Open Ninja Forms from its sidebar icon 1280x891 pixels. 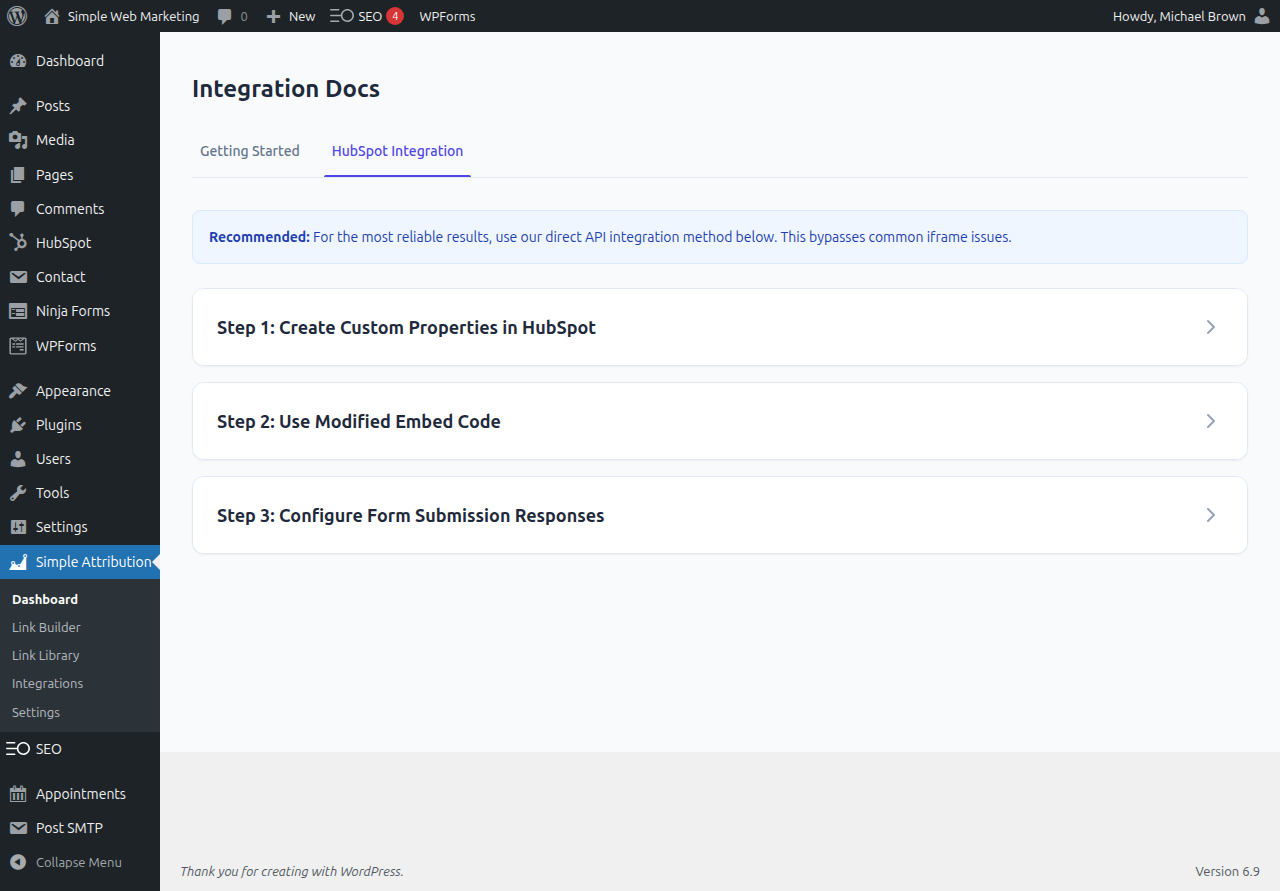coord(16,310)
